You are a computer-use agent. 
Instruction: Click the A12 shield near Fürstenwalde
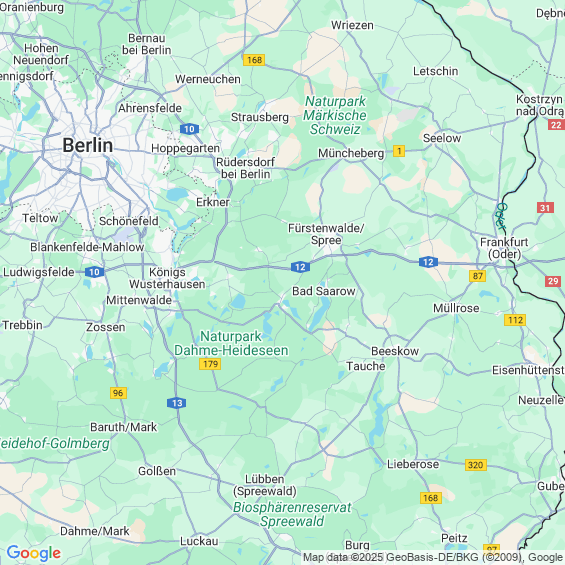pos(300,267)
